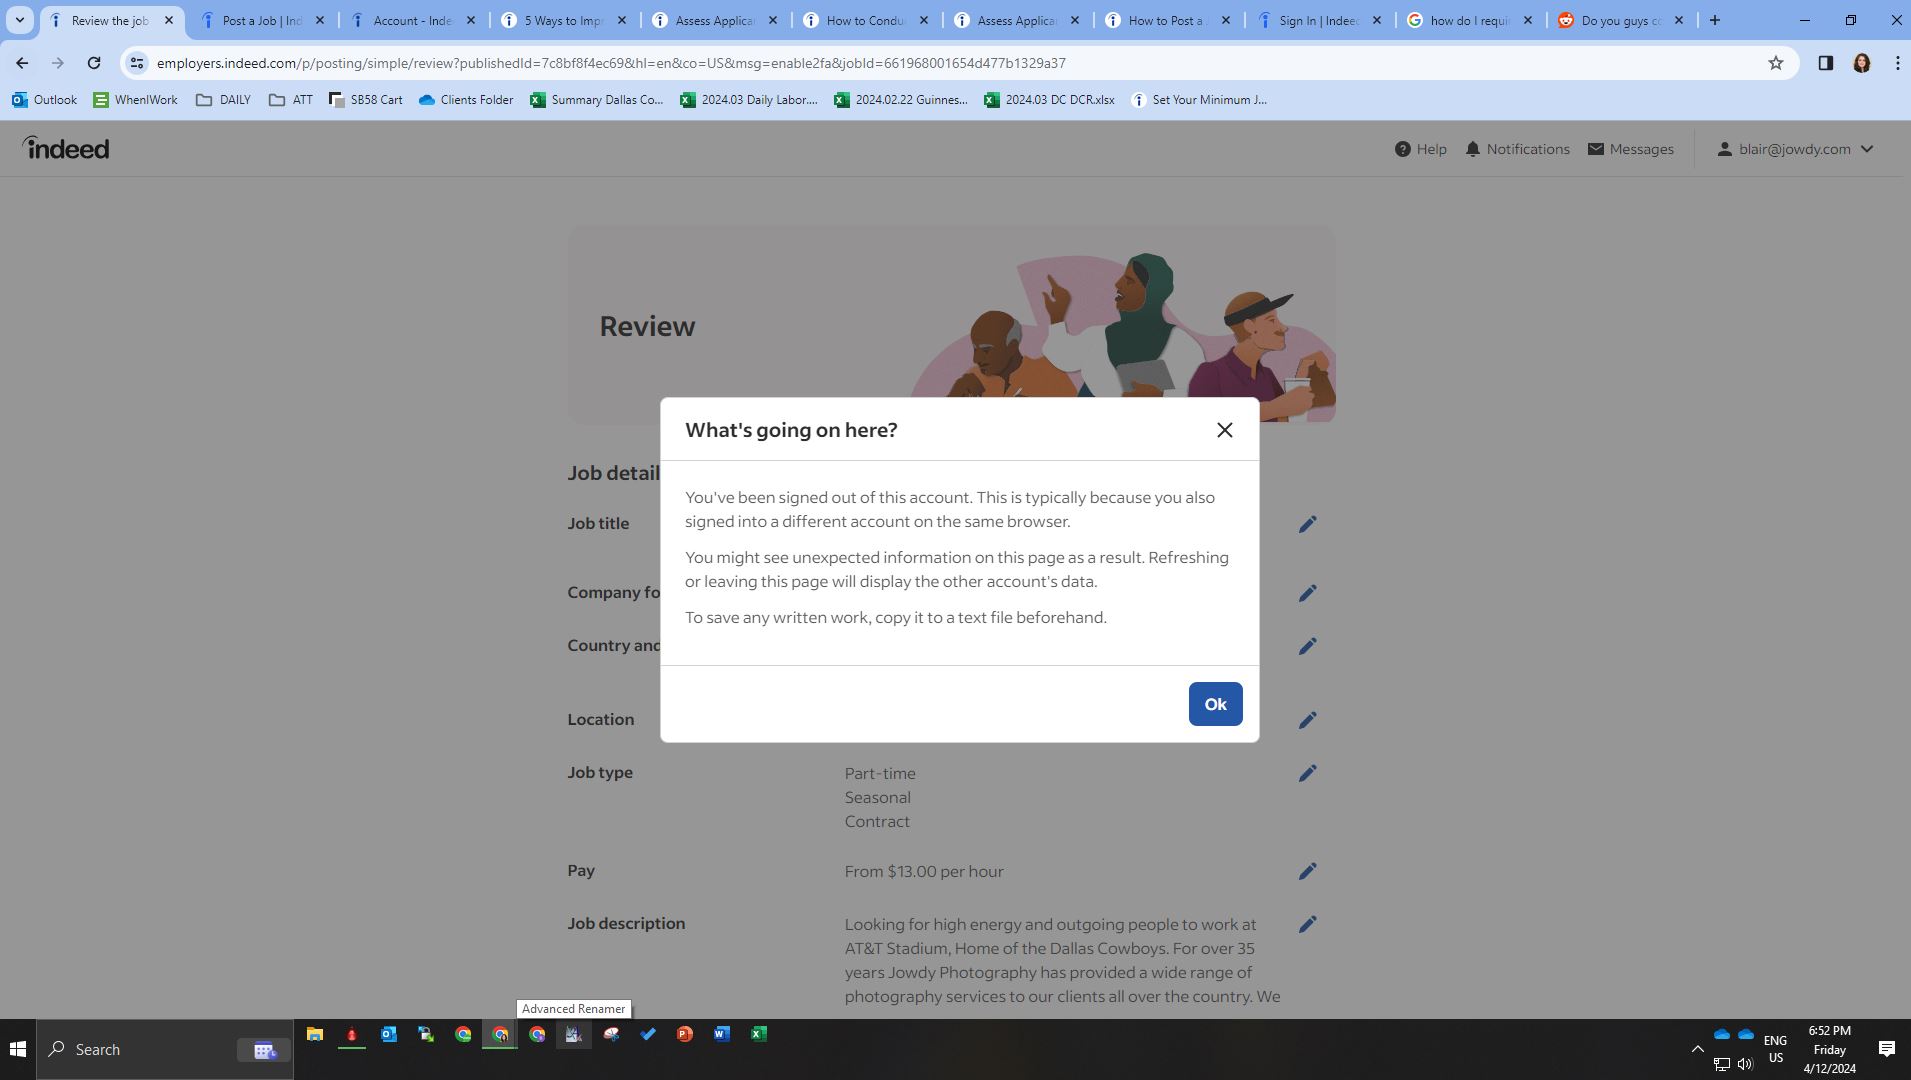Edit the Job title with pencil icon
This screenshot has width=1911, height=1080.
click(1307, 524)
